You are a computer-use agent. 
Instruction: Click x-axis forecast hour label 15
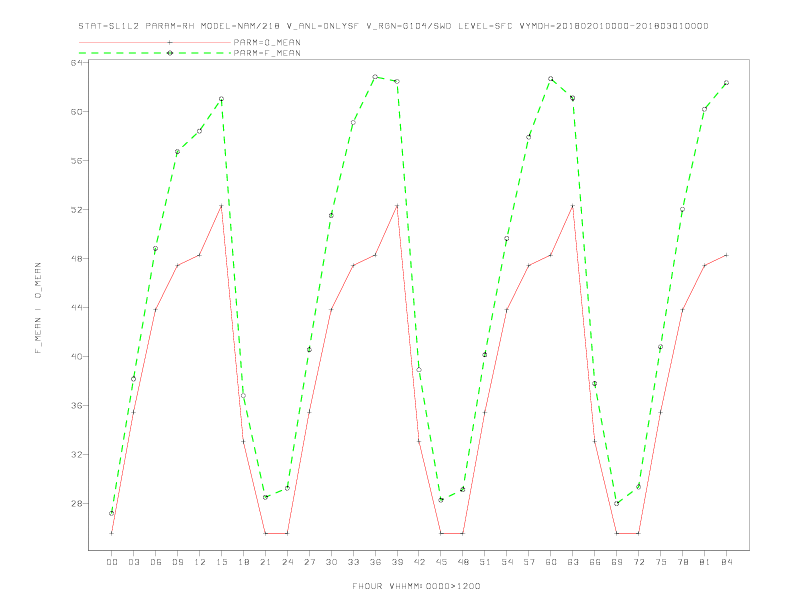221,562
